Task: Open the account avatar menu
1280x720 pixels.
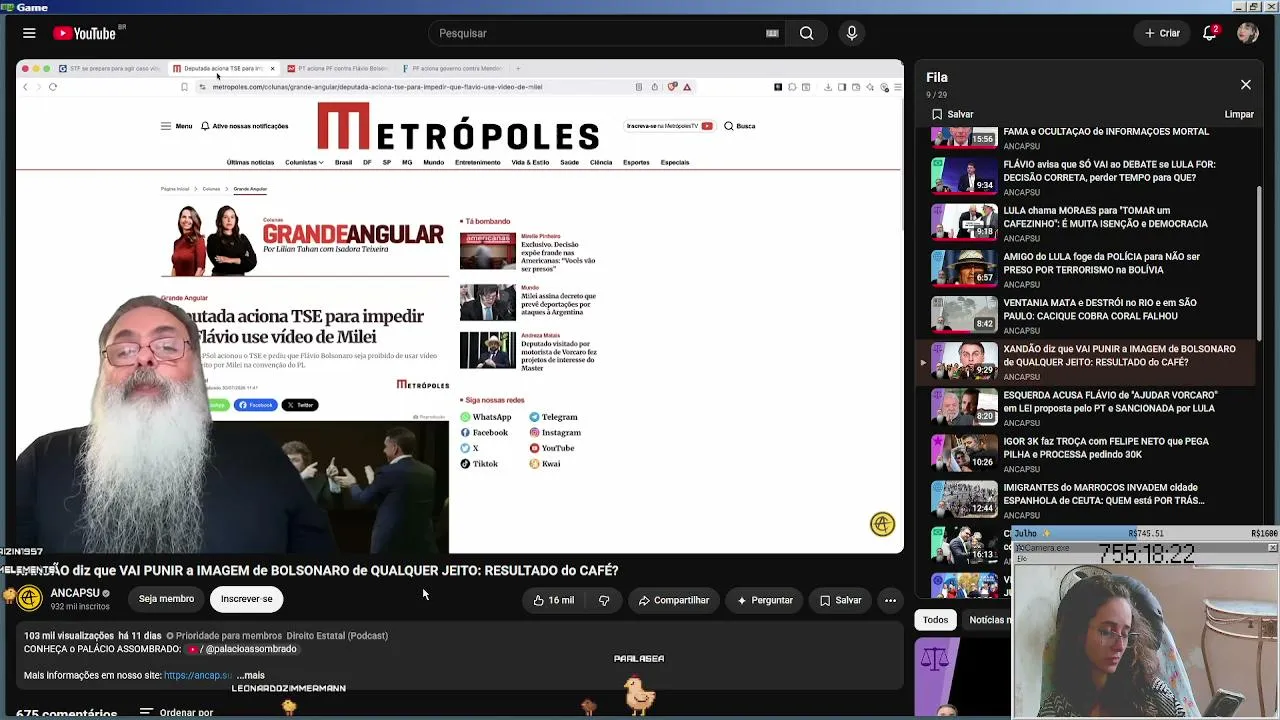Action: pos(1247,33)
